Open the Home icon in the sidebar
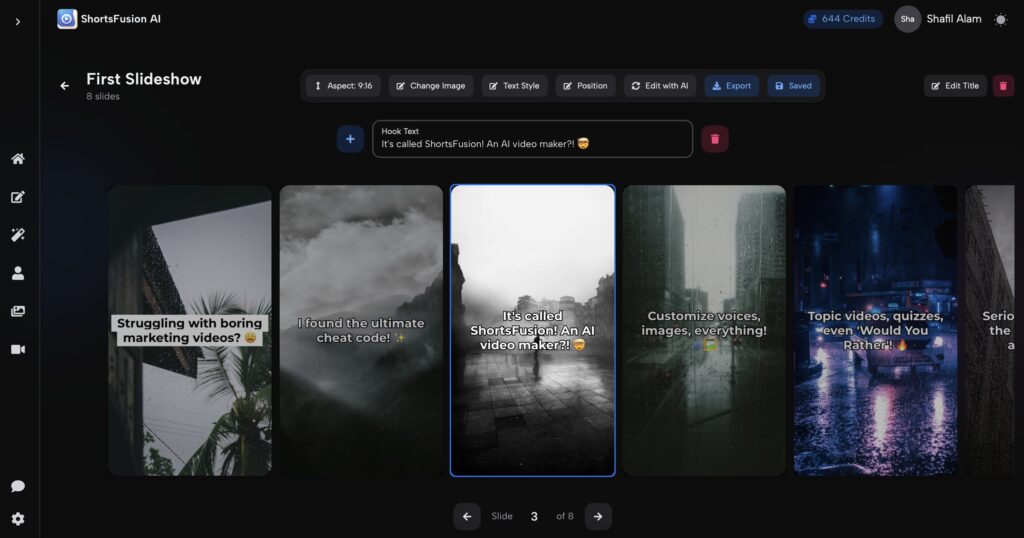This screenshot has width=1024, height=538. (x=18, y=159)
